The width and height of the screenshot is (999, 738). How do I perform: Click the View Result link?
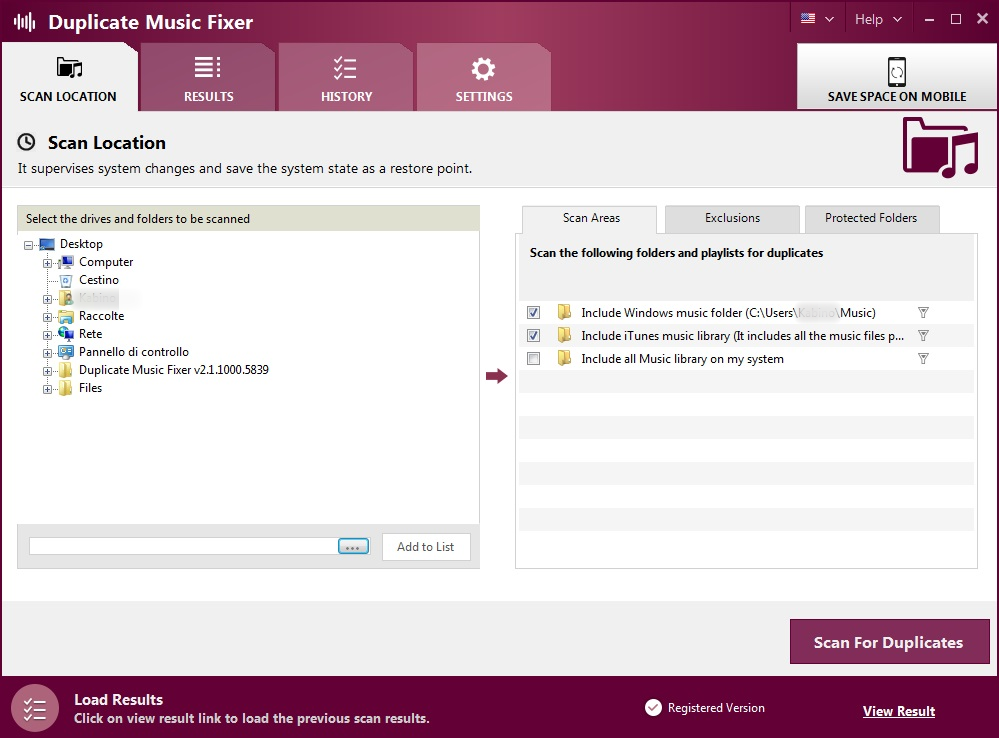[898, 711]
